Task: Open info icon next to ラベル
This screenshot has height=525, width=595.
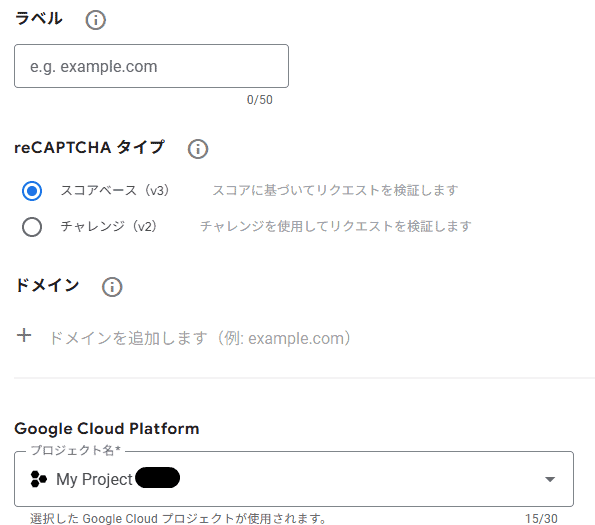Action: (x=95, y=20)
